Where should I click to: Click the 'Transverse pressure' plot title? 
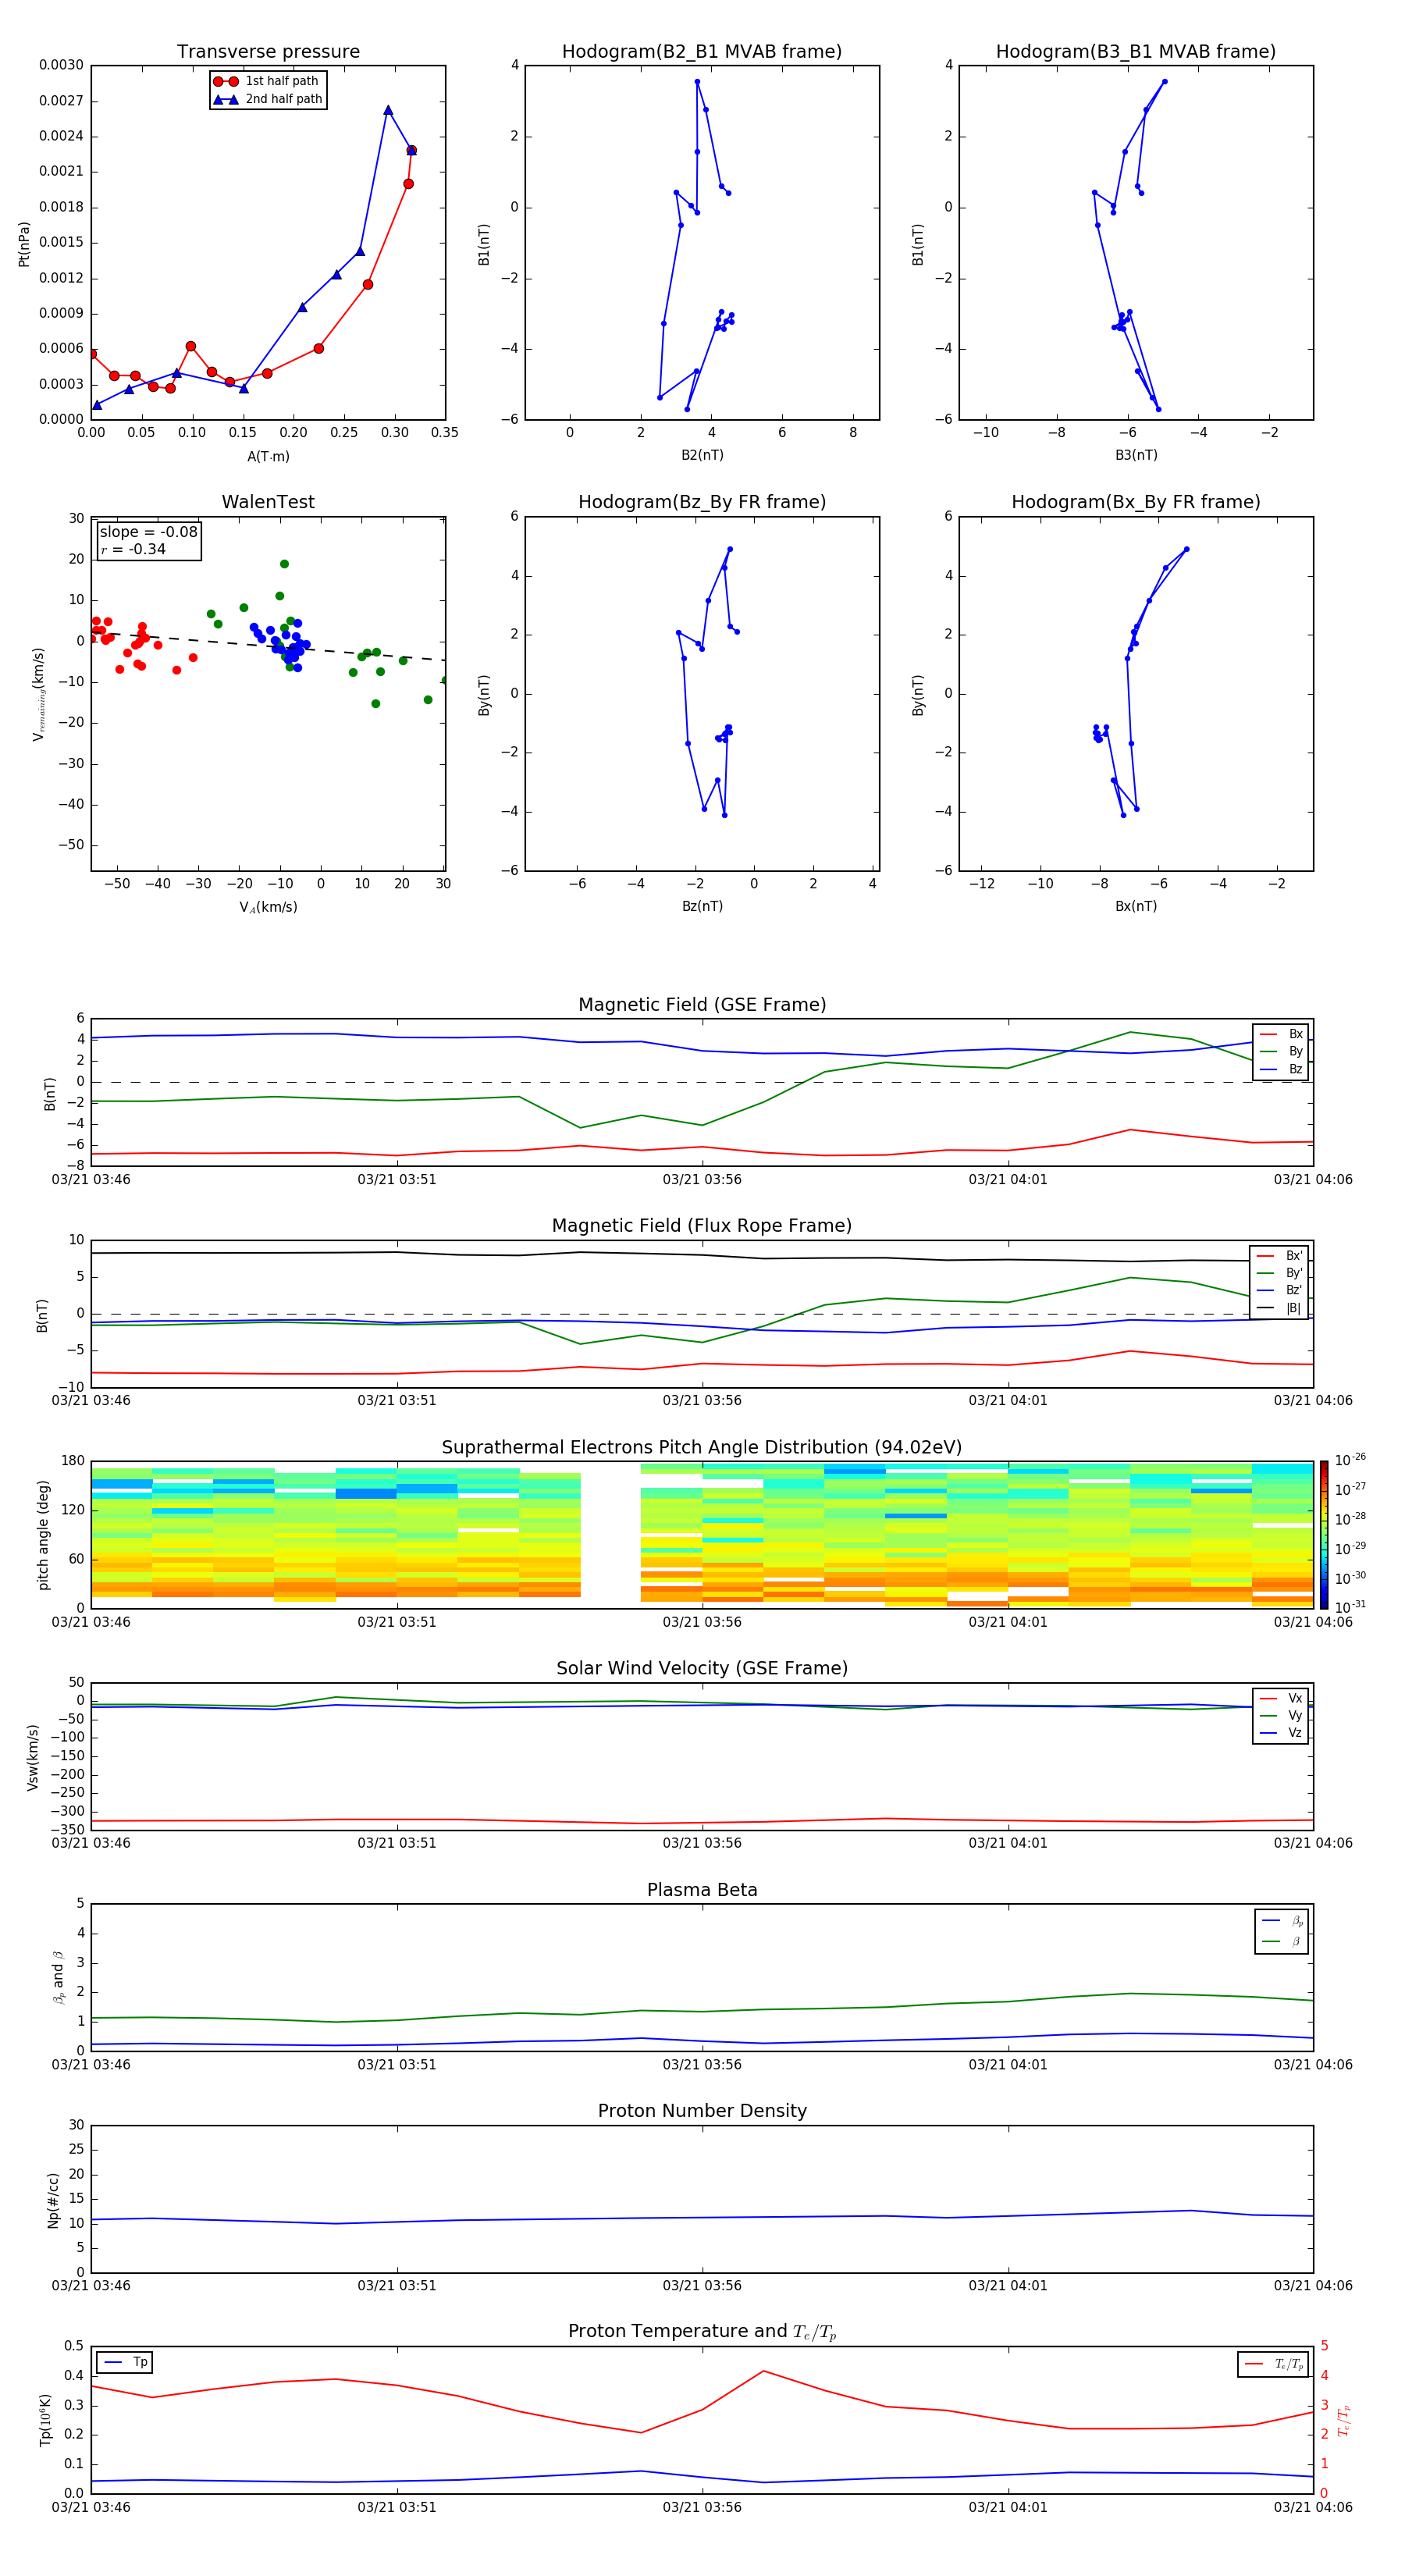(x=268, y=52)
